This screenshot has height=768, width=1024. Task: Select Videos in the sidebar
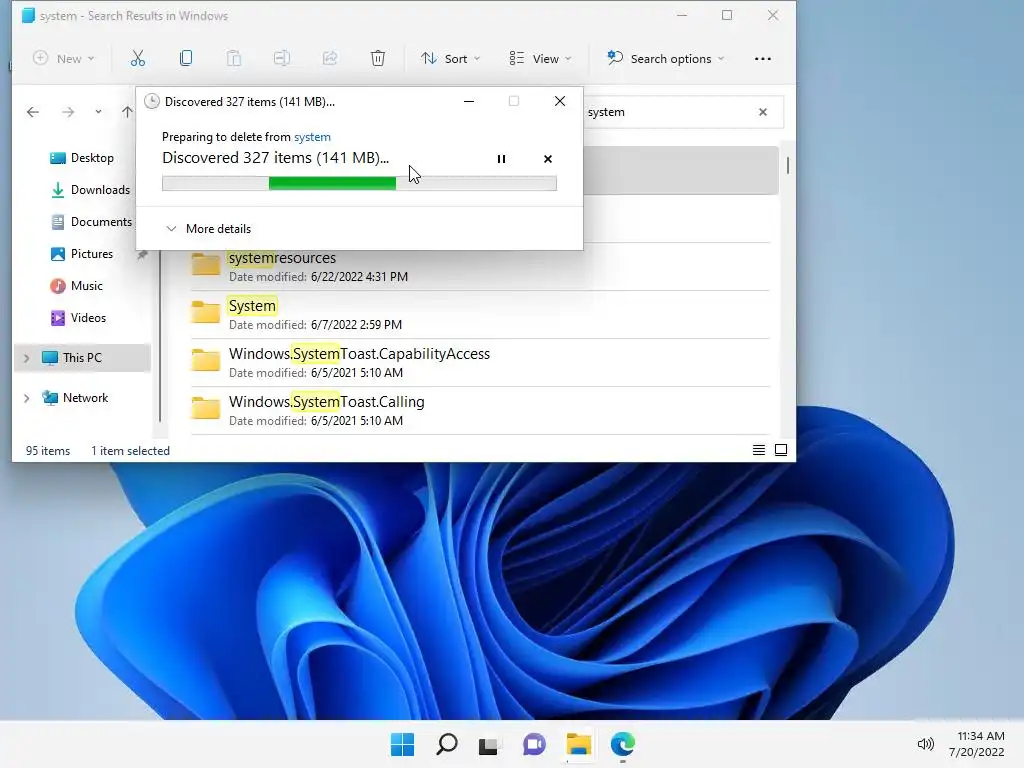[78, 318]
